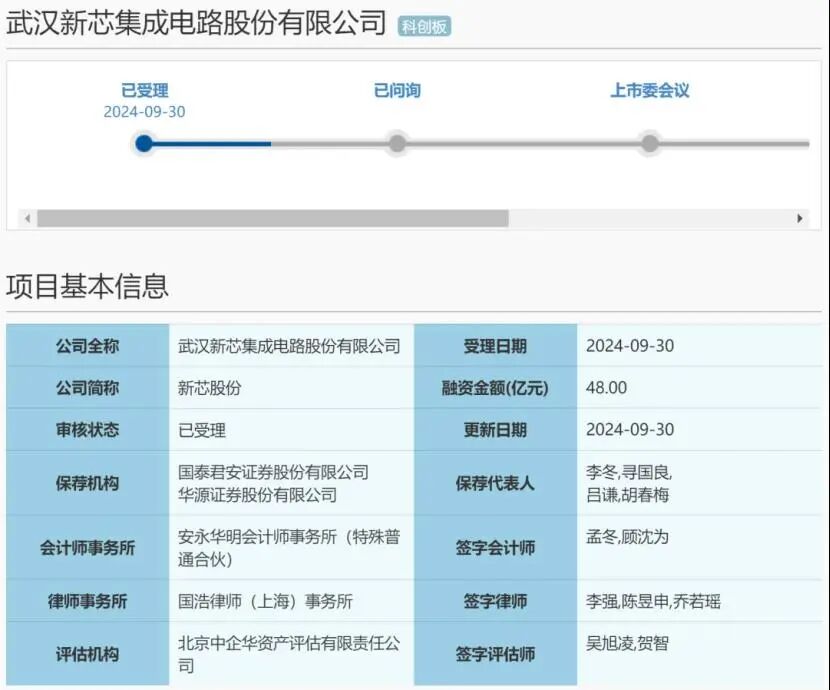The height and width of the screenshot is (690, 830).
Task: Click the 保荐机构 header cell
Action: 87,483
